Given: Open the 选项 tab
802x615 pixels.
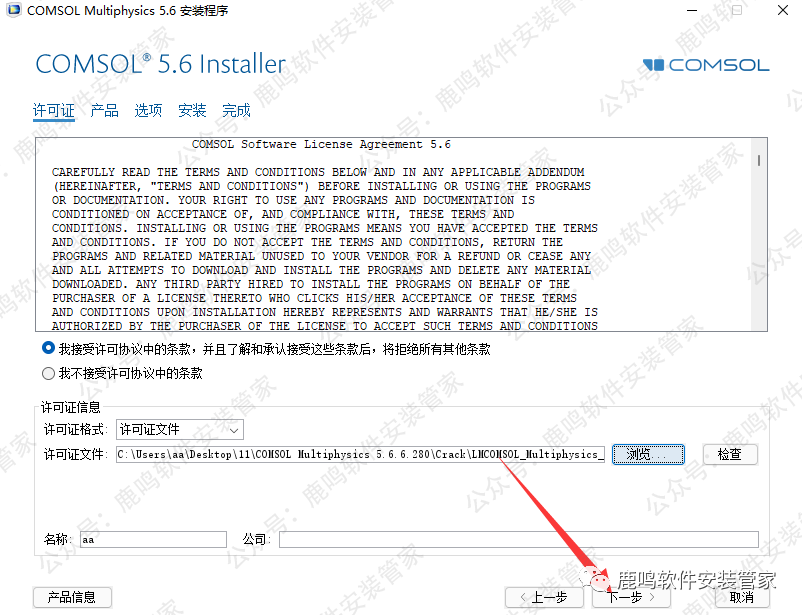Looking at the screenshot, I should tap(148, 110).
